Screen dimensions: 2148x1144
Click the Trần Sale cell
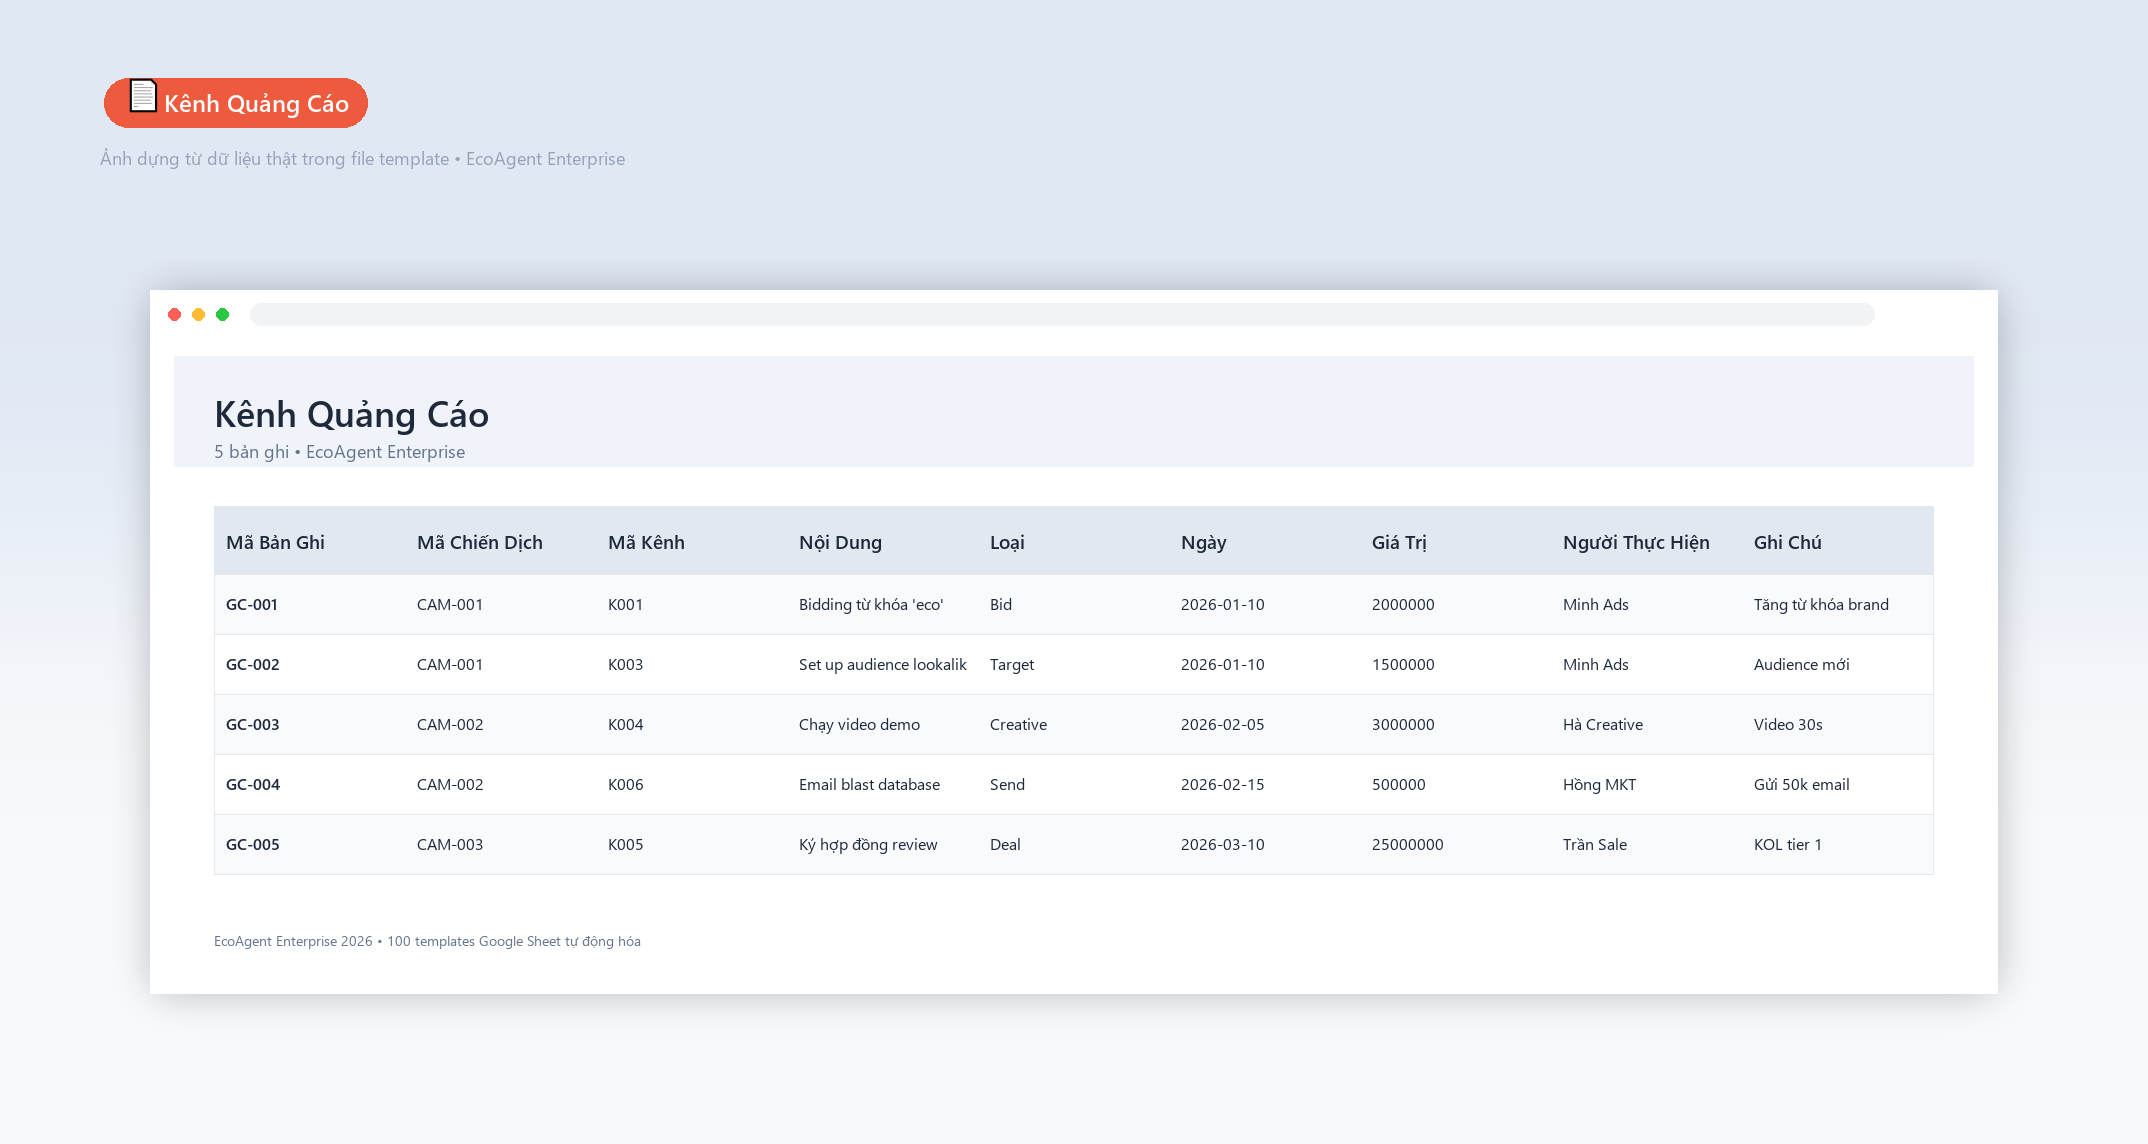coord(1594,844)
